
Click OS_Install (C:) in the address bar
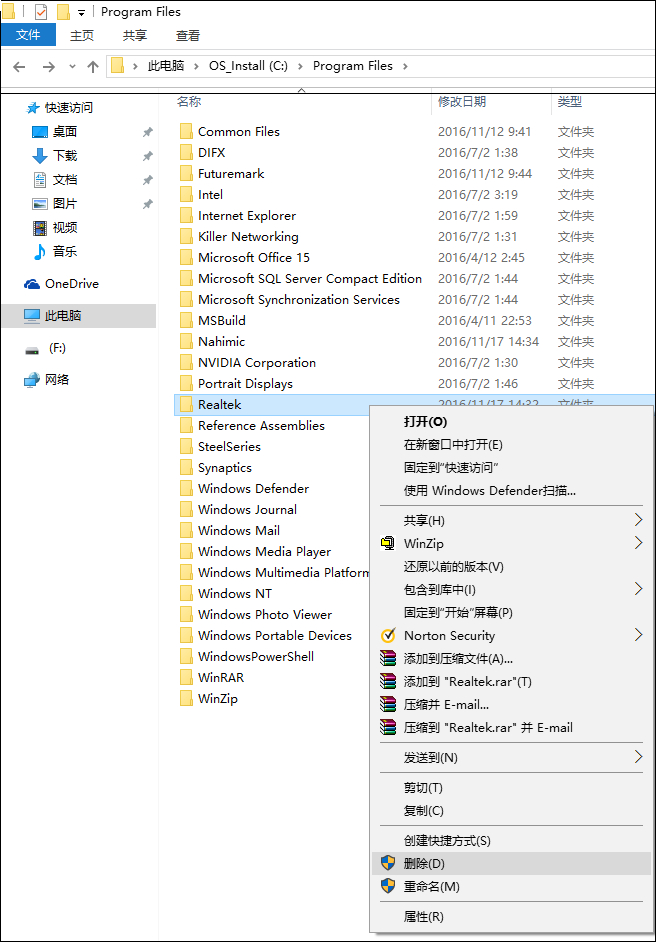(248, 66)
